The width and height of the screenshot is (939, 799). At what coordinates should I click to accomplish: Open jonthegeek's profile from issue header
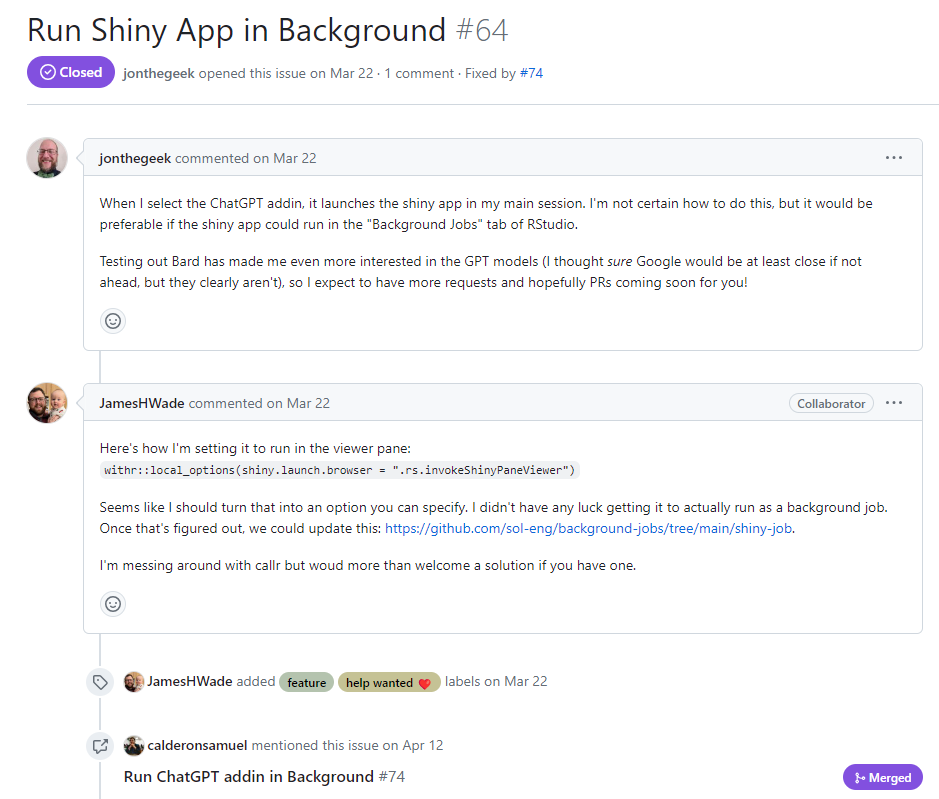158,73
